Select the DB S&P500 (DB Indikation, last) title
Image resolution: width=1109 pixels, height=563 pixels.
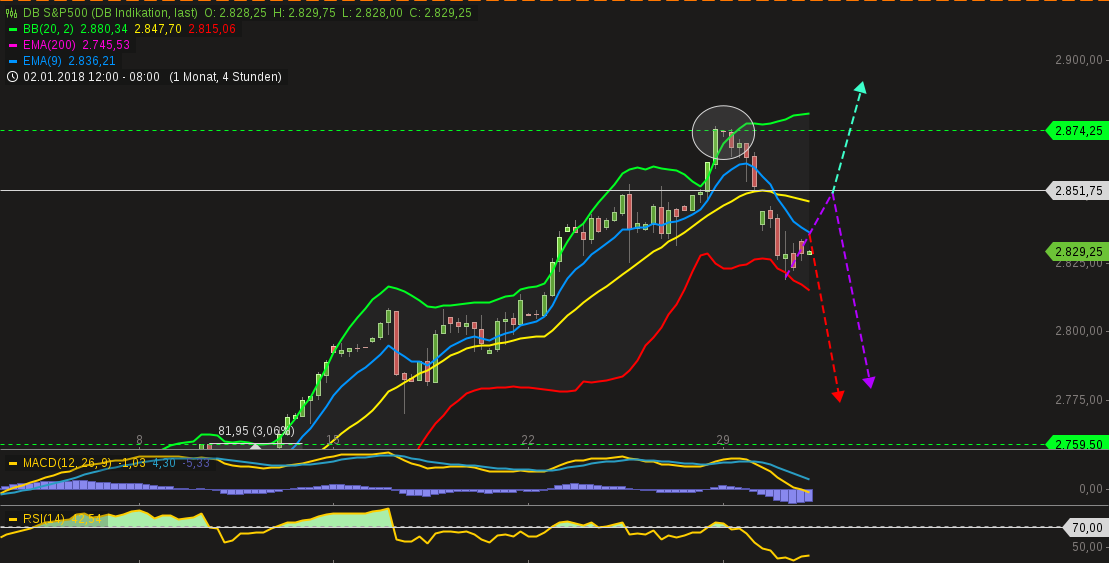point(110,13)
